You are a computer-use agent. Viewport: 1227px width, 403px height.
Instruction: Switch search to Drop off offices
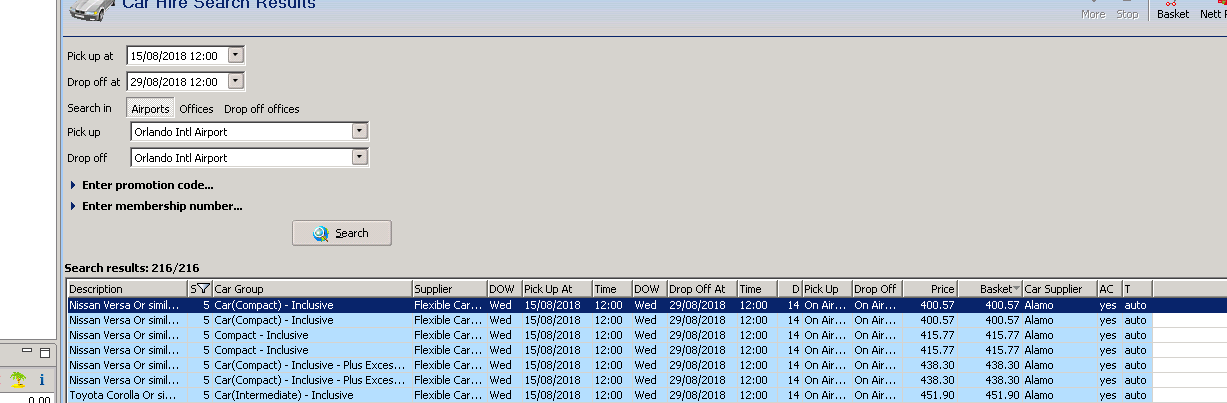coord(261,108)
